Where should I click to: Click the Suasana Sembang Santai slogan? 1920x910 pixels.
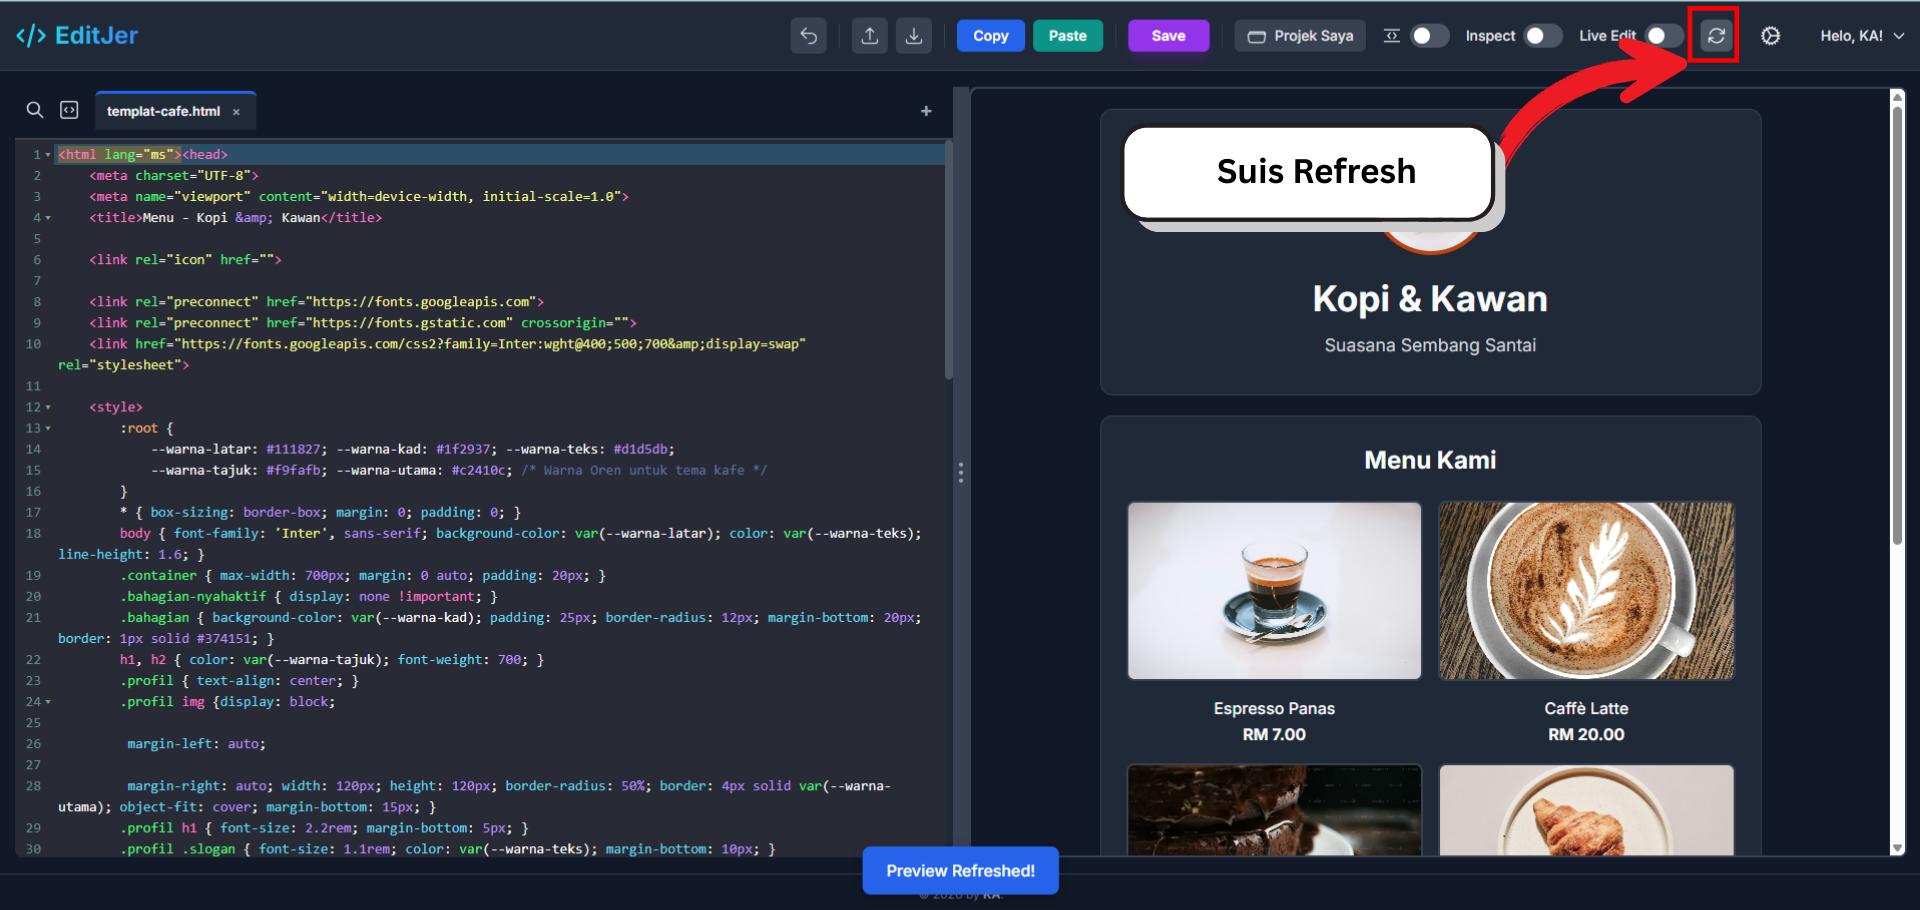tap(1430, 345)
